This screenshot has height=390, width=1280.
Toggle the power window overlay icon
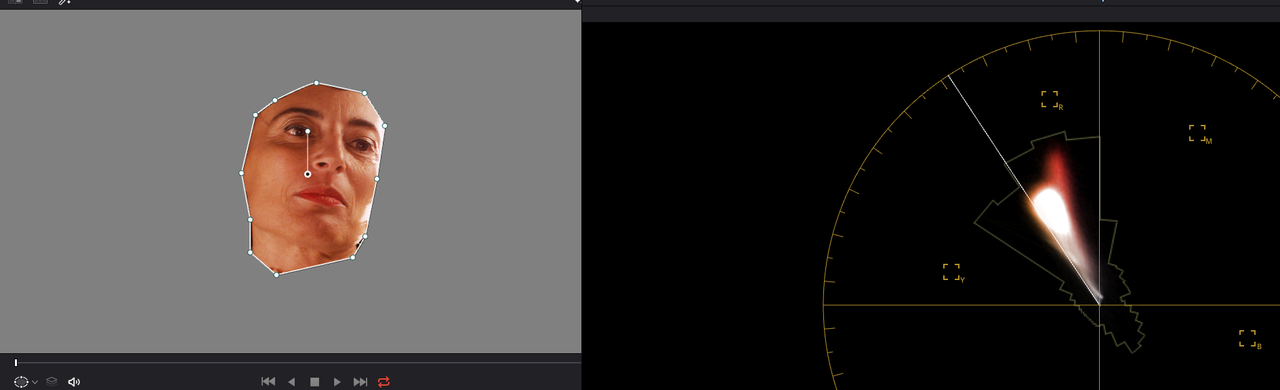tap(21, 381)
